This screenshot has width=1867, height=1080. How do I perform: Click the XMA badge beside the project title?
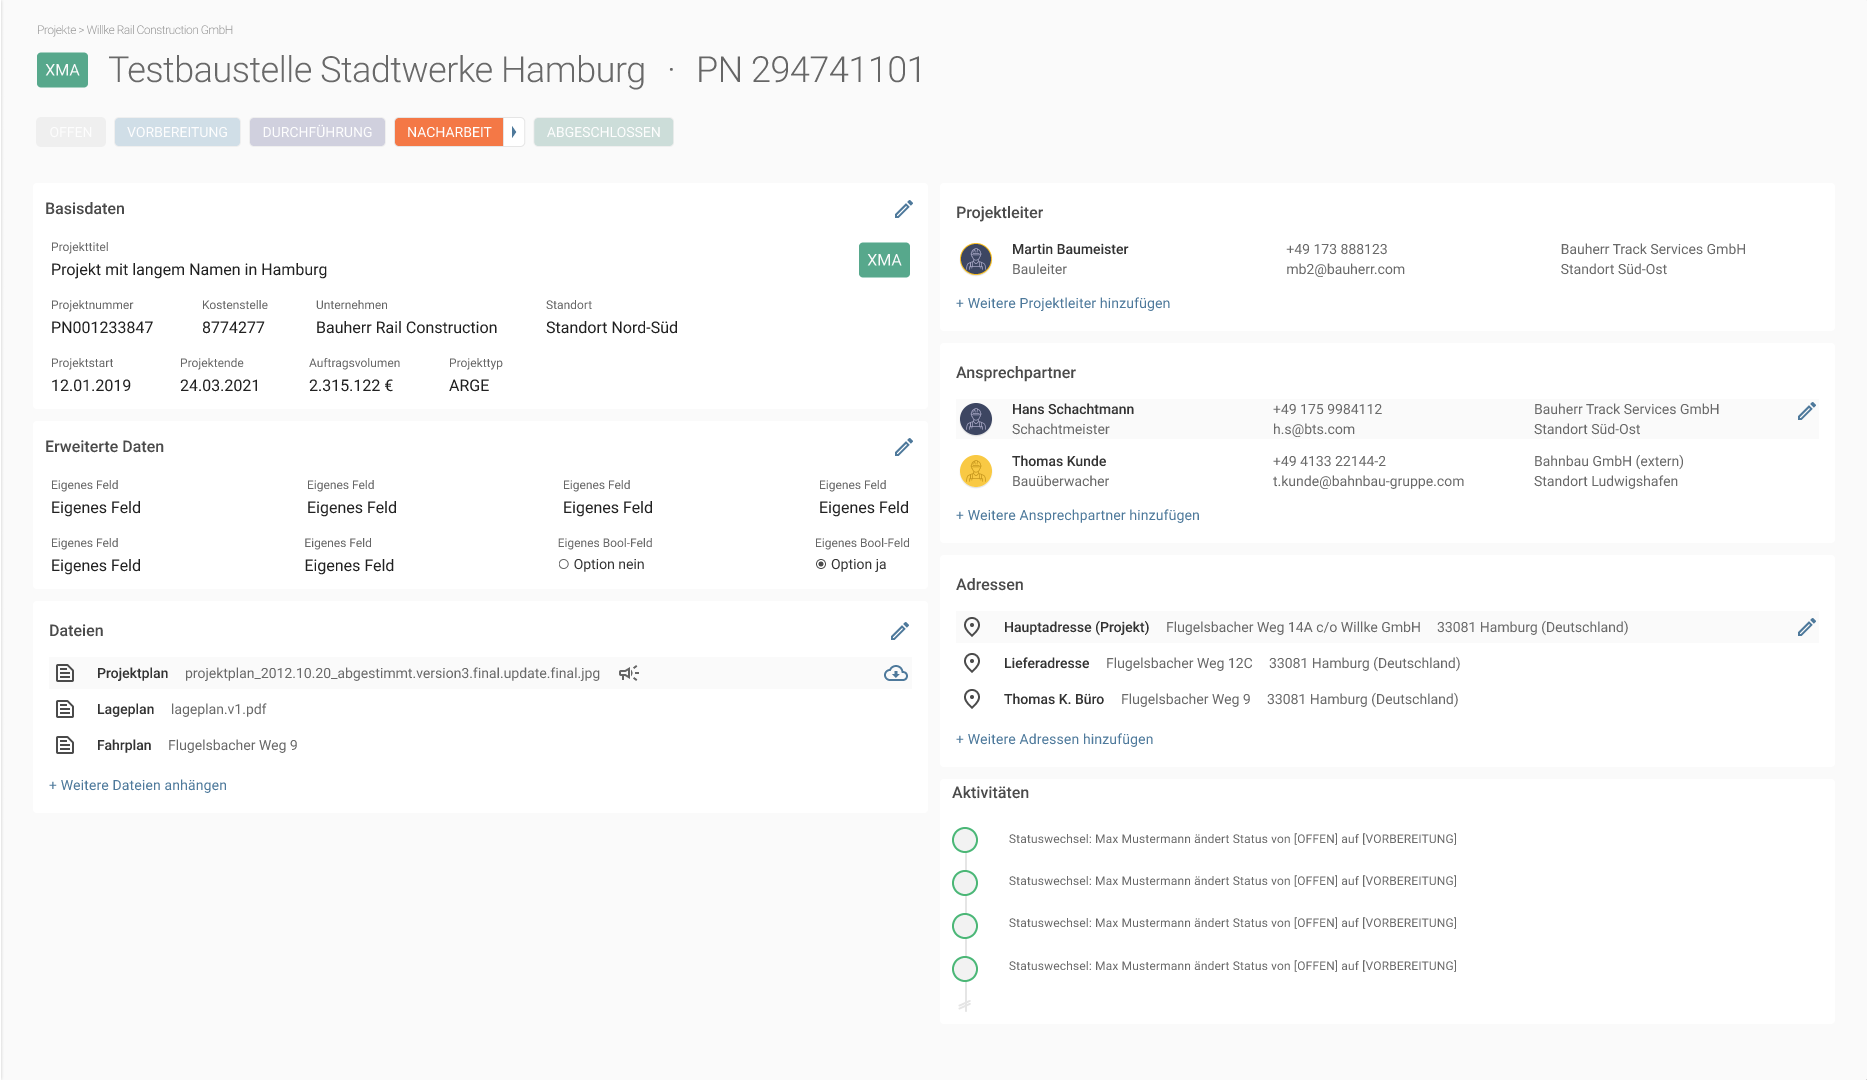point(62,70)
